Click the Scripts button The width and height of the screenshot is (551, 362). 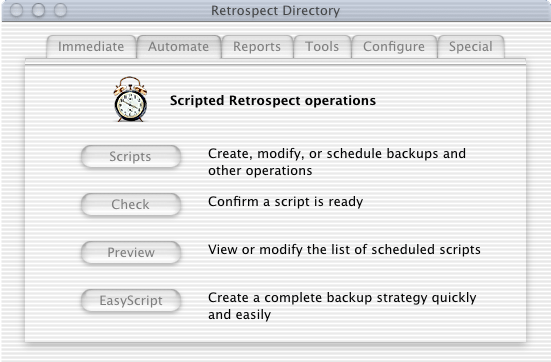coord(131,156)
